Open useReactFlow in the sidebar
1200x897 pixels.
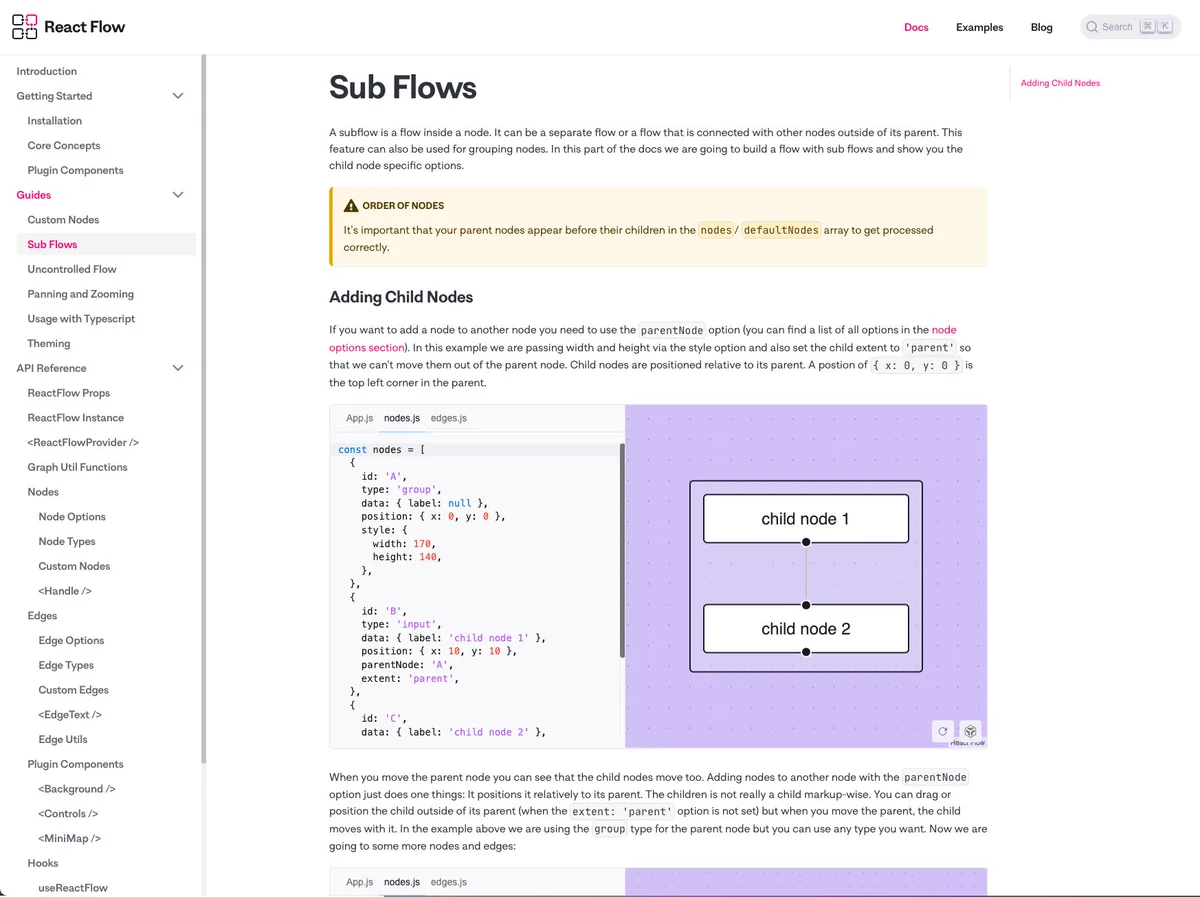pos(73,888)
